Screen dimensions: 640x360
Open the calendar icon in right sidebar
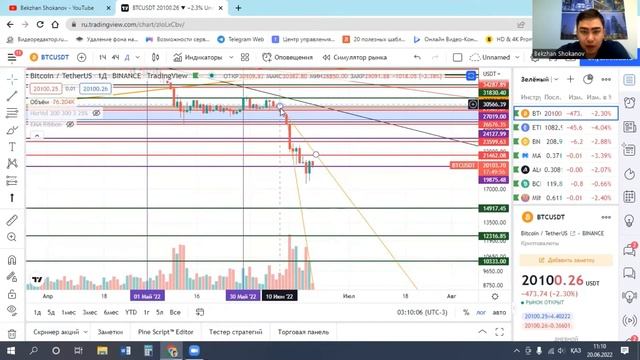coord(629,197)
